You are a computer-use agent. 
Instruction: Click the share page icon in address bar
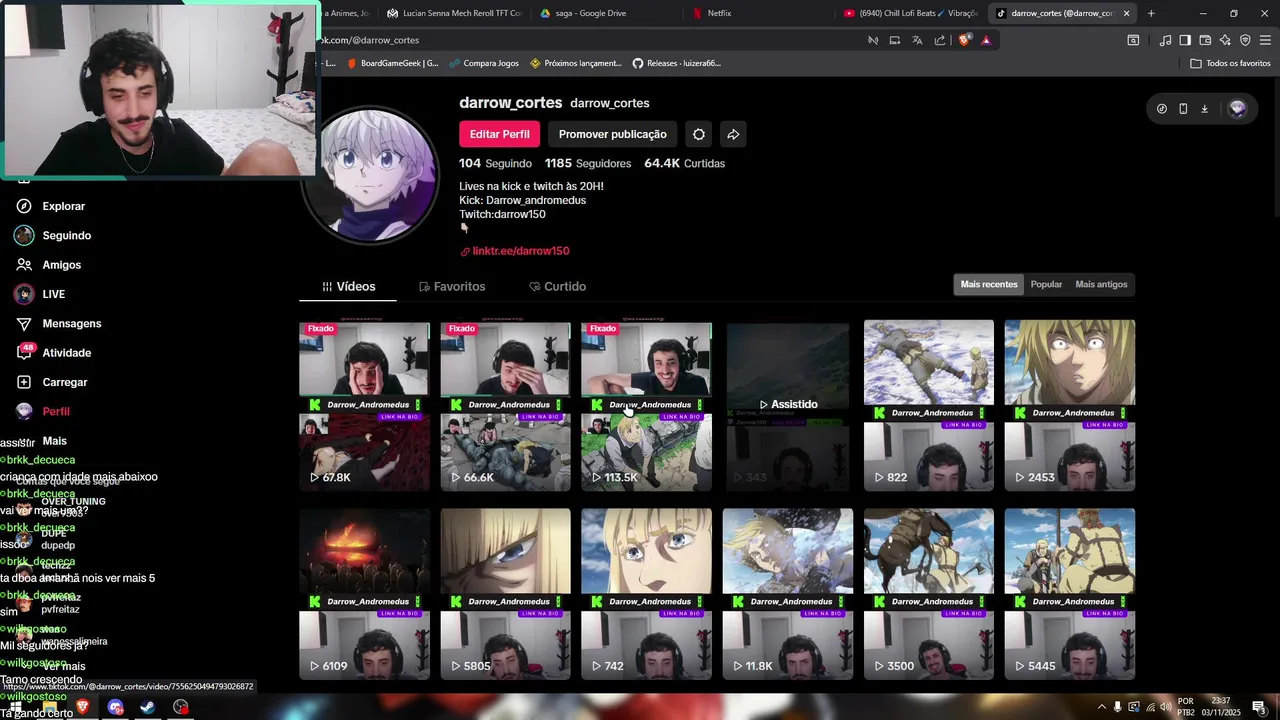pyautogui.click(x=940, y=40)
